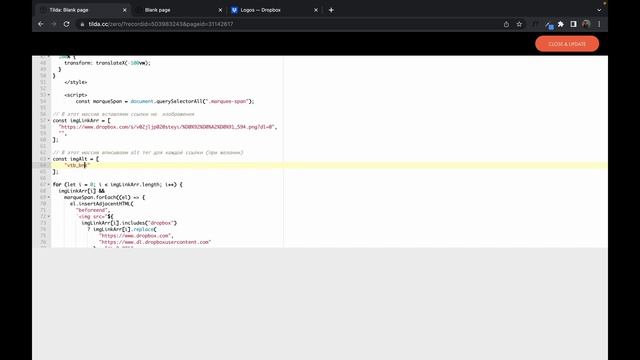Image resolution: width=640 pixels, height=360 pixels.
Task: Click line number 64 in the gutter
Action: tap(43, 165)
